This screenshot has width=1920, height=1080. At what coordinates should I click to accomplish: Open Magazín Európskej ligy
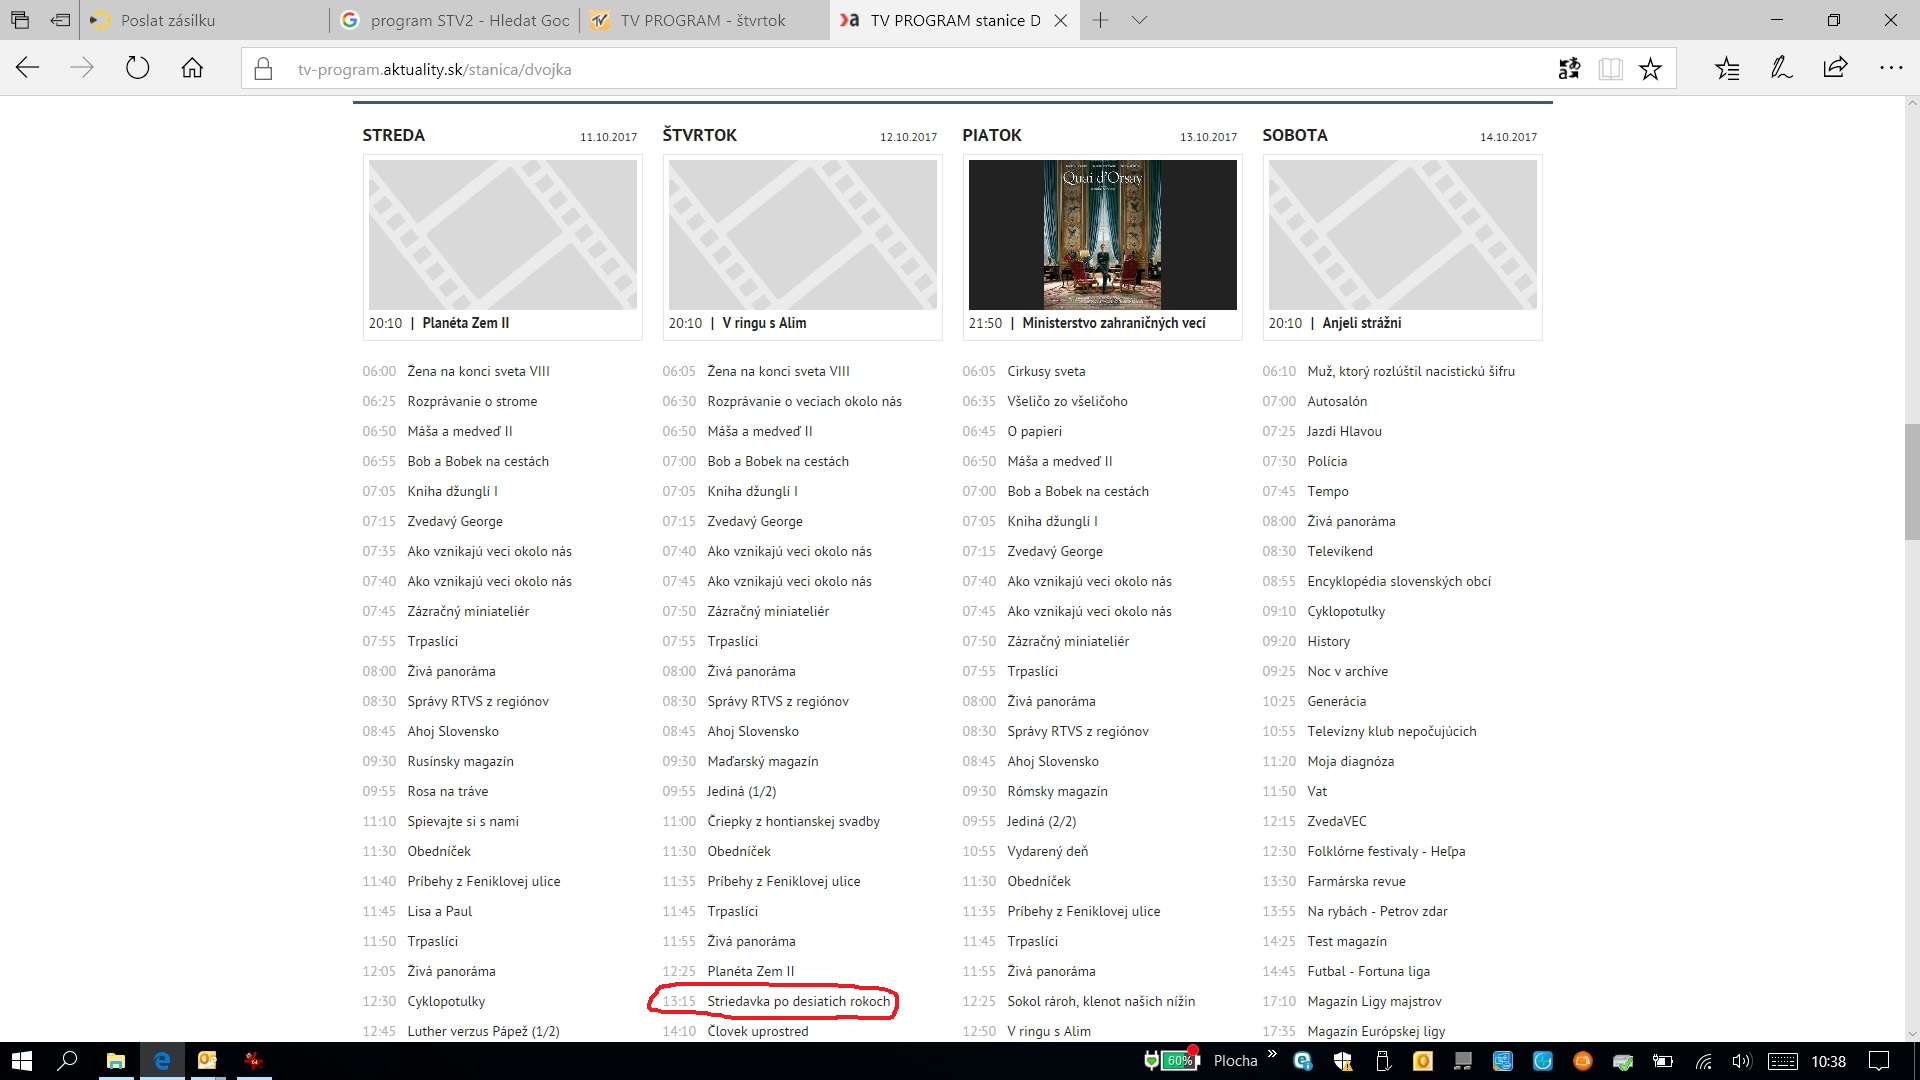(x=1376, y=1031)
